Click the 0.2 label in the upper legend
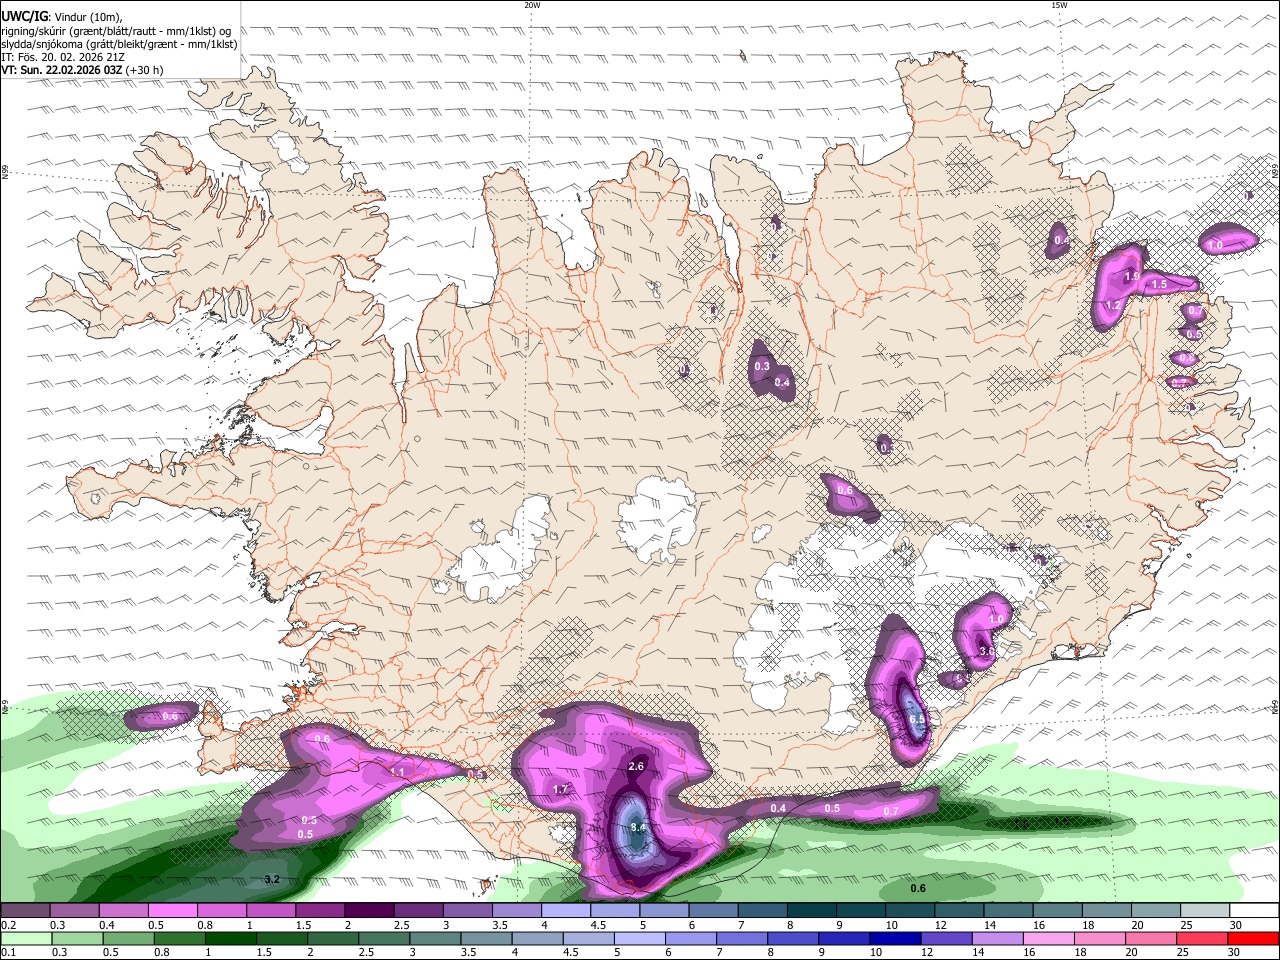Screen dimensions: 1280x960 click(x=8, y=925)
